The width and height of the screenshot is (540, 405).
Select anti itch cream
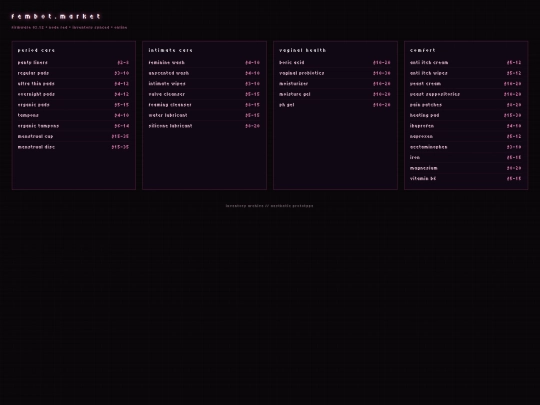tap(466, 63)
